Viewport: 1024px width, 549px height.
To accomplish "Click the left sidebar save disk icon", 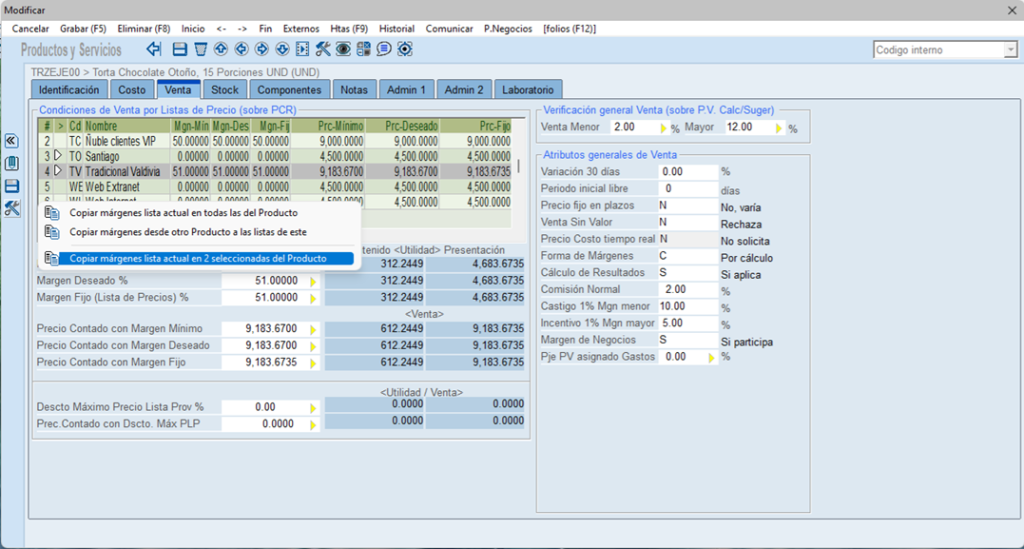I will (x=12, y=186).
